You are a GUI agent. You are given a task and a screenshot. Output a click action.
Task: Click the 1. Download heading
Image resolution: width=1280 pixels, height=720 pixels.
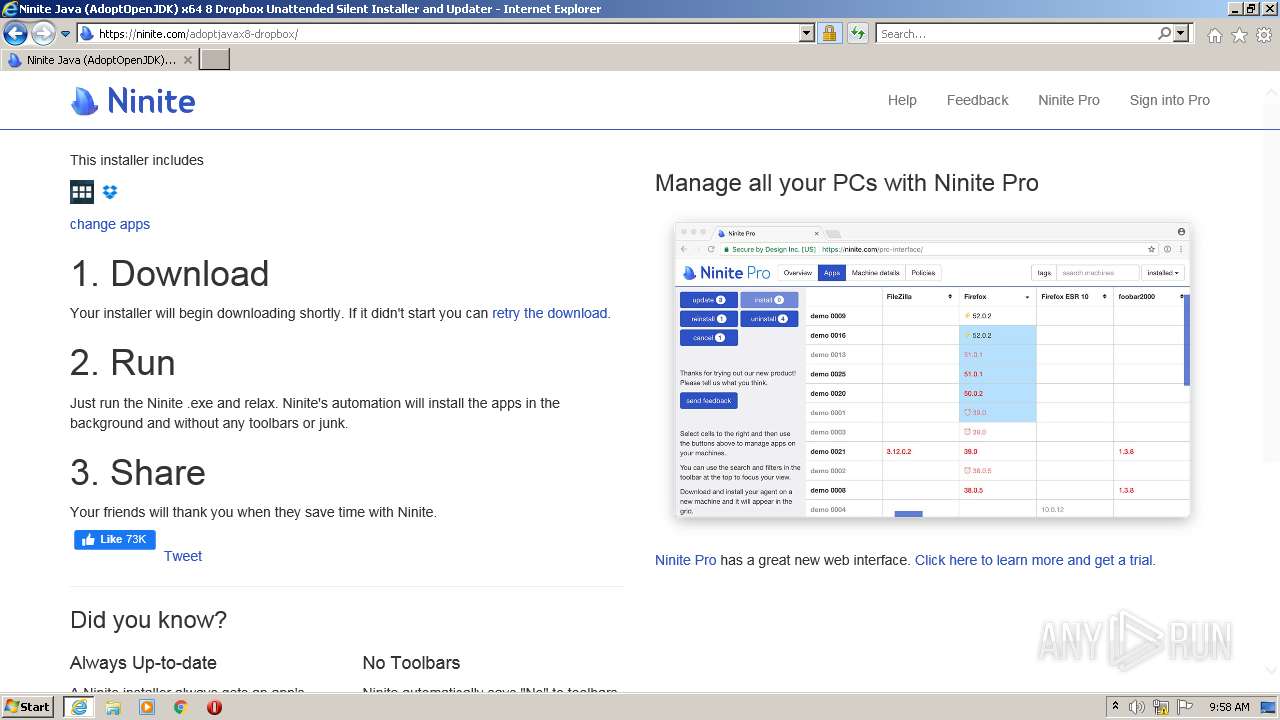pyautogui.click(x=170, y=274)
